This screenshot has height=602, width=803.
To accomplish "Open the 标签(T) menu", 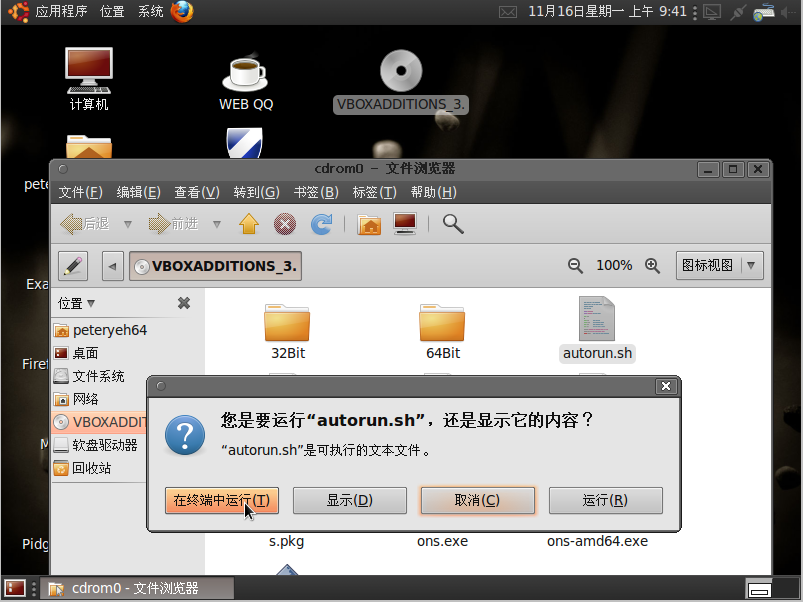I will tap(374, 192).
